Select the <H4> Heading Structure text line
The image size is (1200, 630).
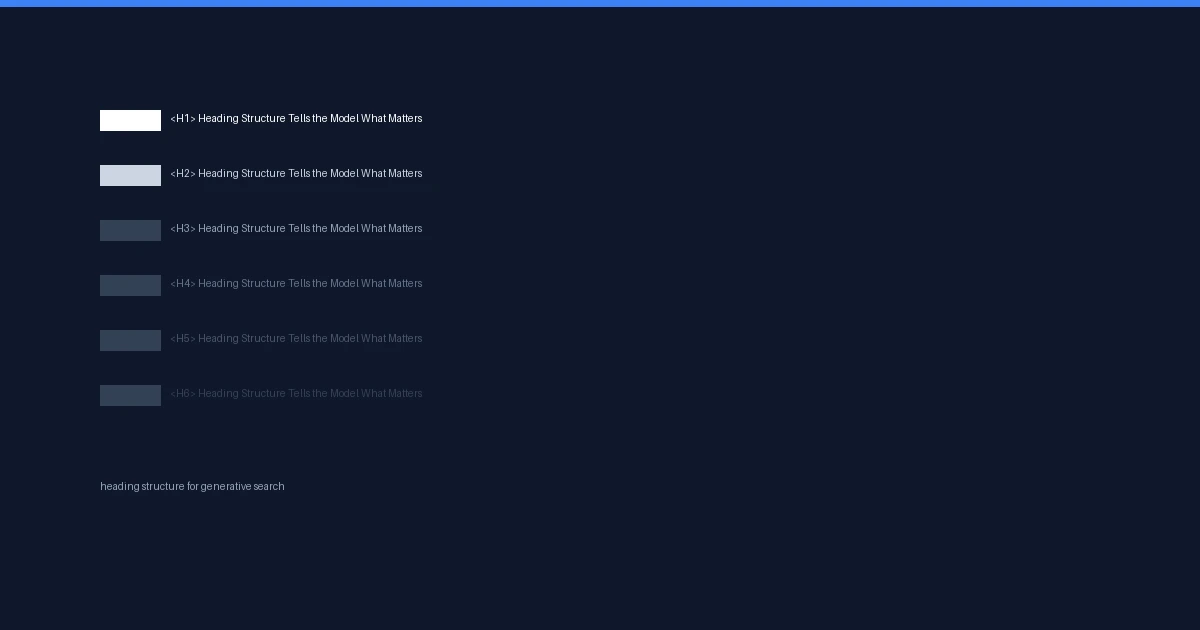pyautogui.click(x=296, y=284)
